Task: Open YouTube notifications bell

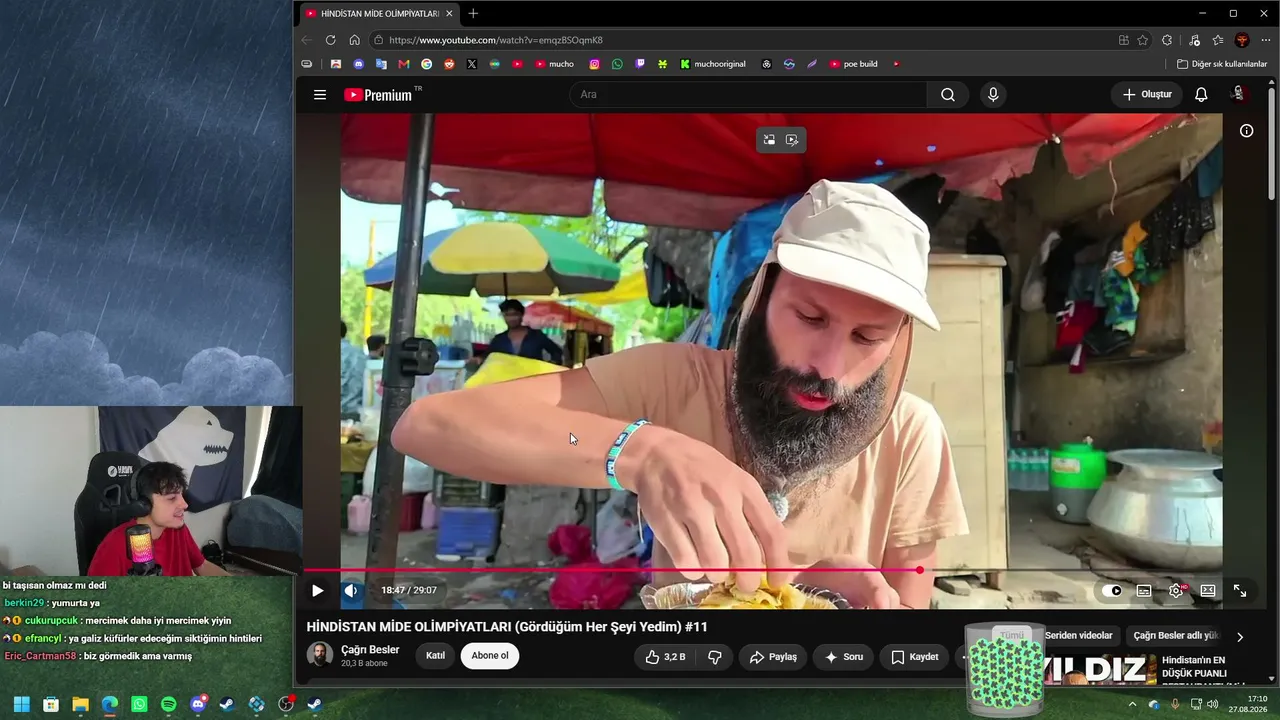Action: point(1201,95)
